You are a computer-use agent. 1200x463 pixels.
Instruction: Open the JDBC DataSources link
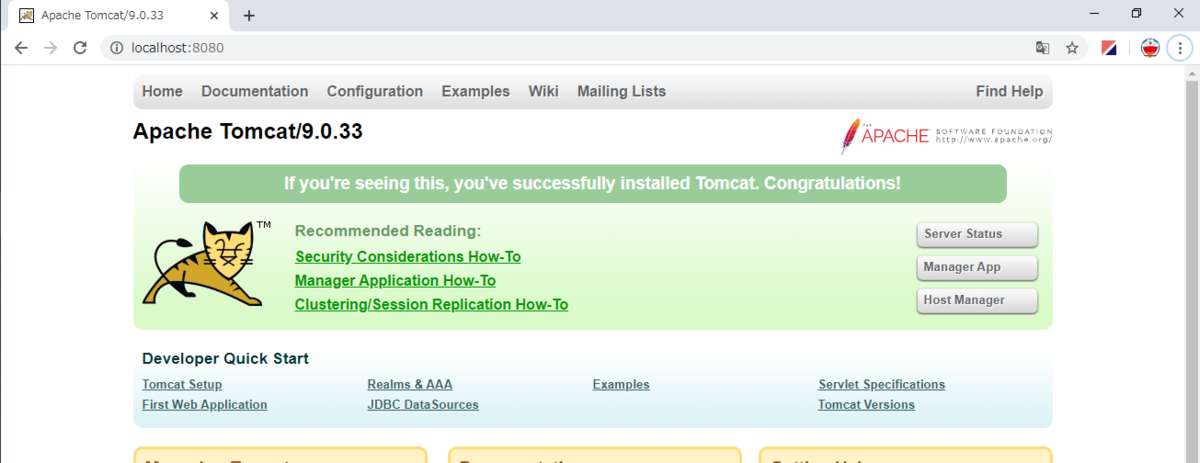coord(423,405)
